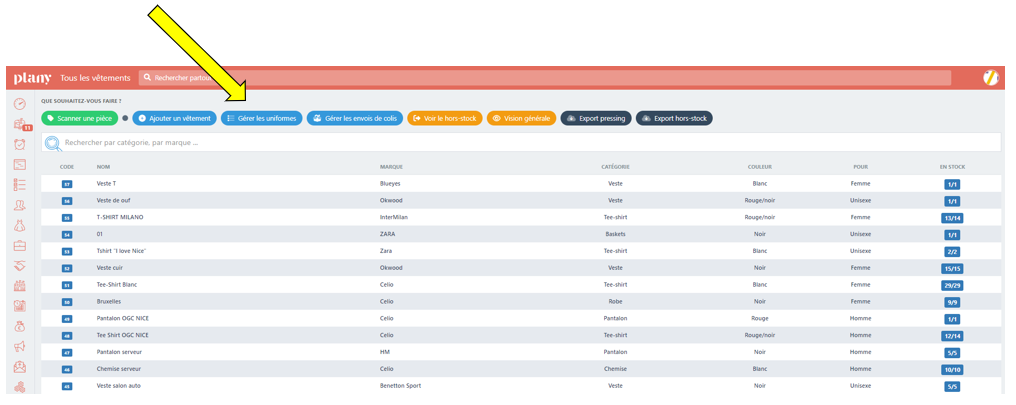Viewport: 1016px width, 405px height.
Task: Click the sidebar icon with 11 badge
Action: [19, 125]
